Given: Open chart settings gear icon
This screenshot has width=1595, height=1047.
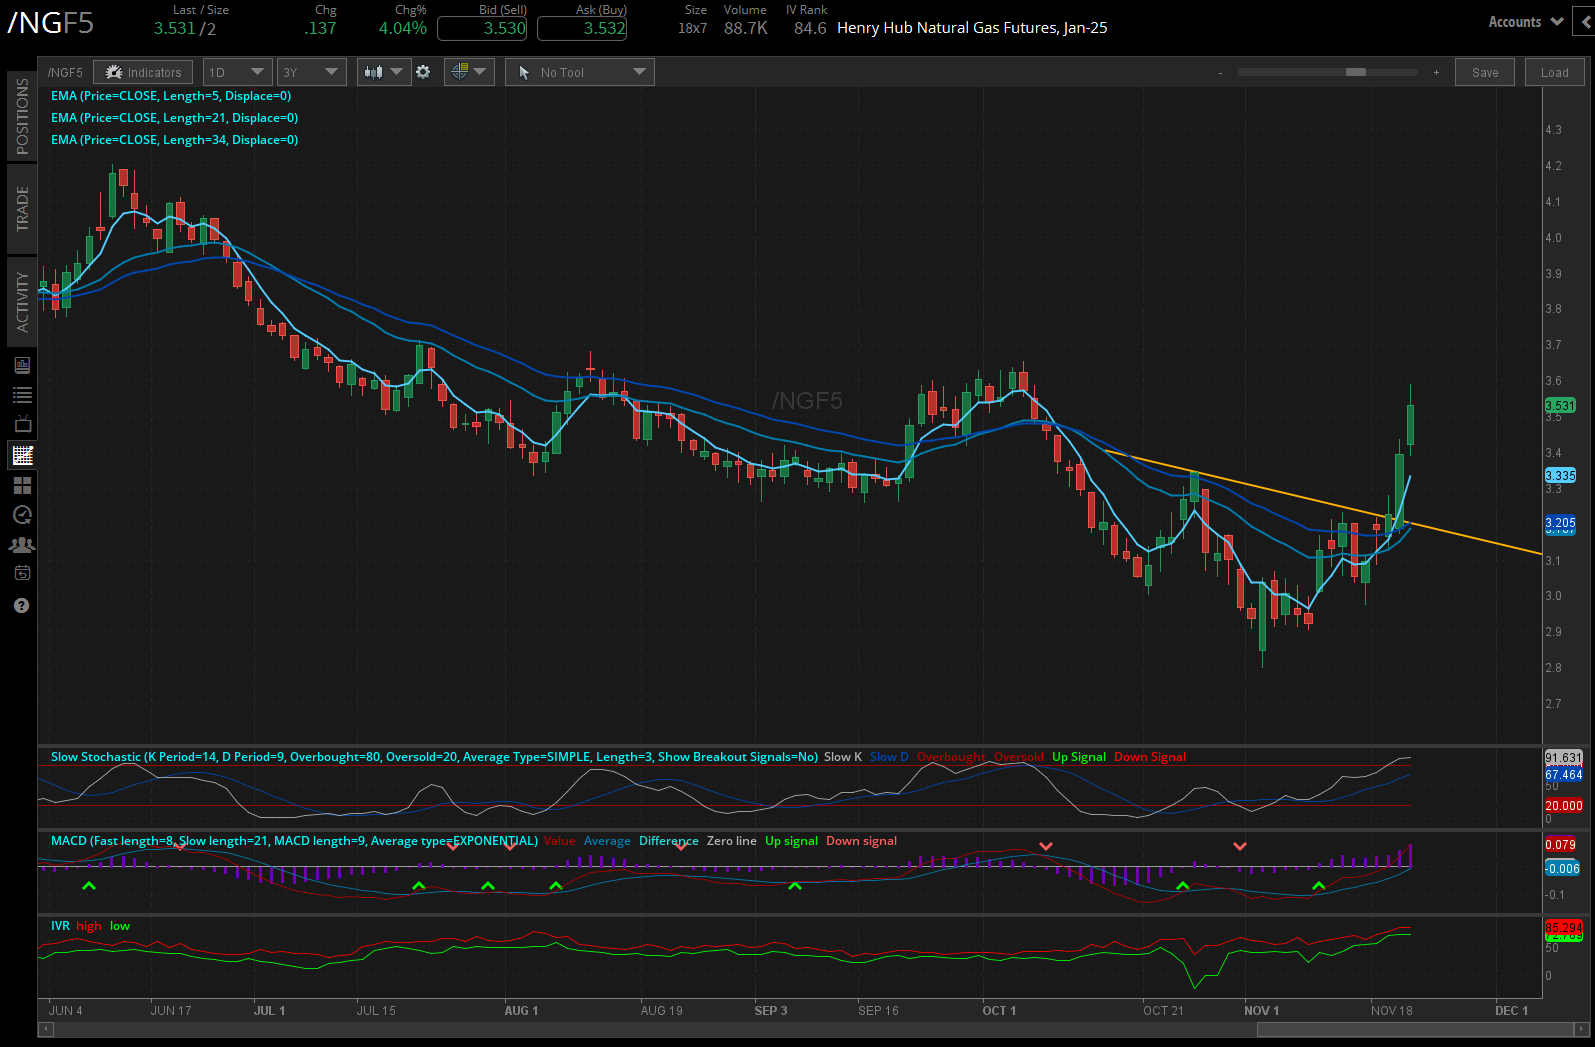Looking at the screenshot, I should 423,72.
